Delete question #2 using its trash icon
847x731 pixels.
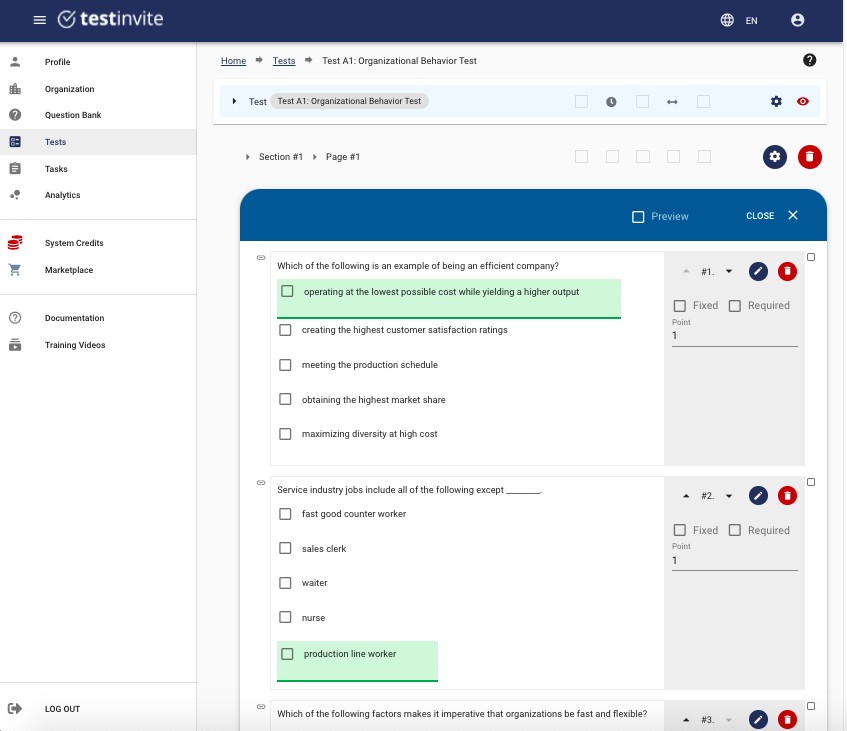[x=787, y=496]
